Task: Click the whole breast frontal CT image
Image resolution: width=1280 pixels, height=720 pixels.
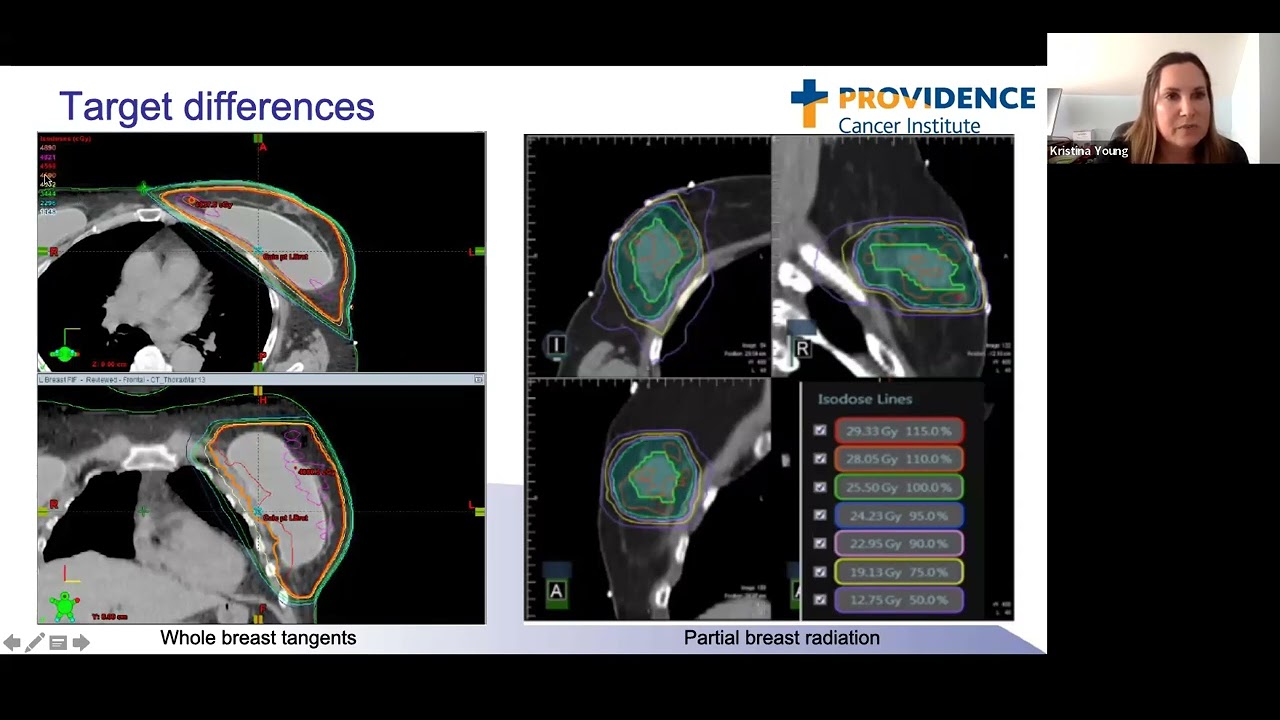Action: [261, 505]
